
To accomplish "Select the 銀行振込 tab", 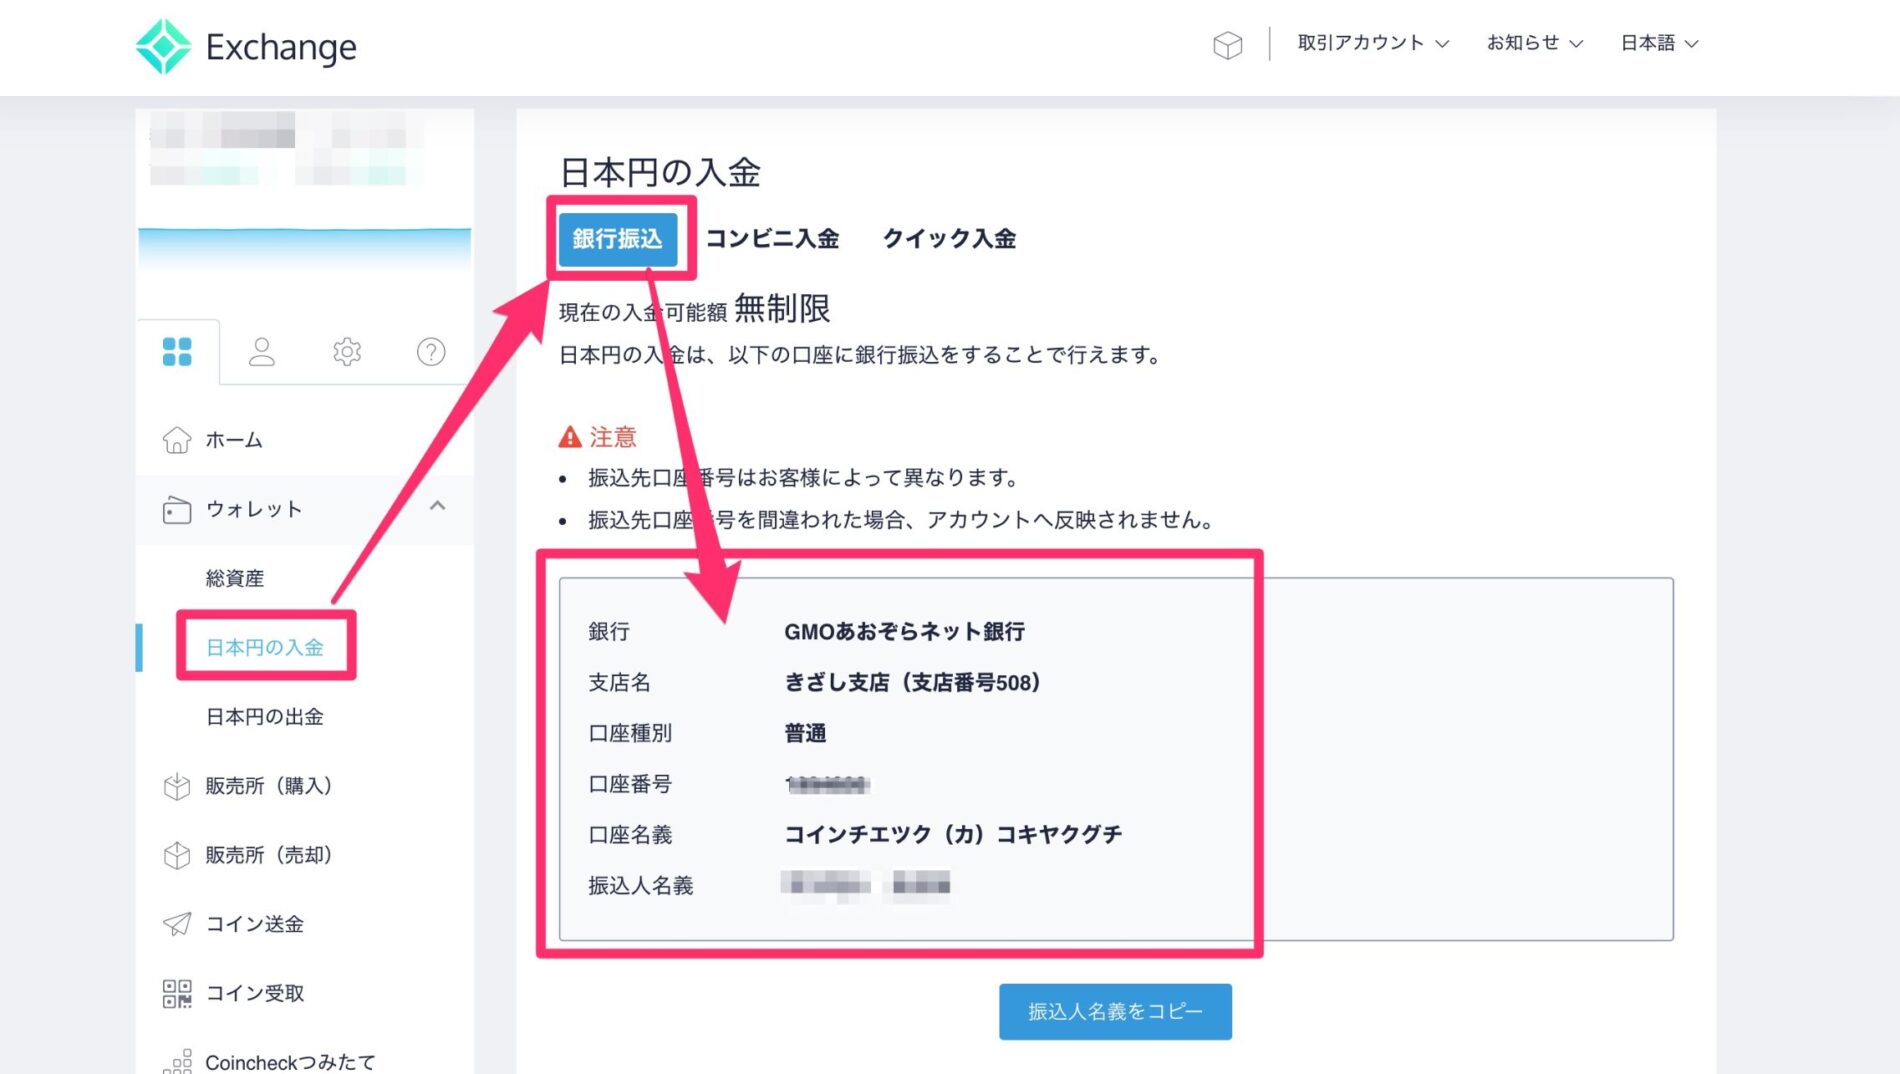I will [617, 239].
